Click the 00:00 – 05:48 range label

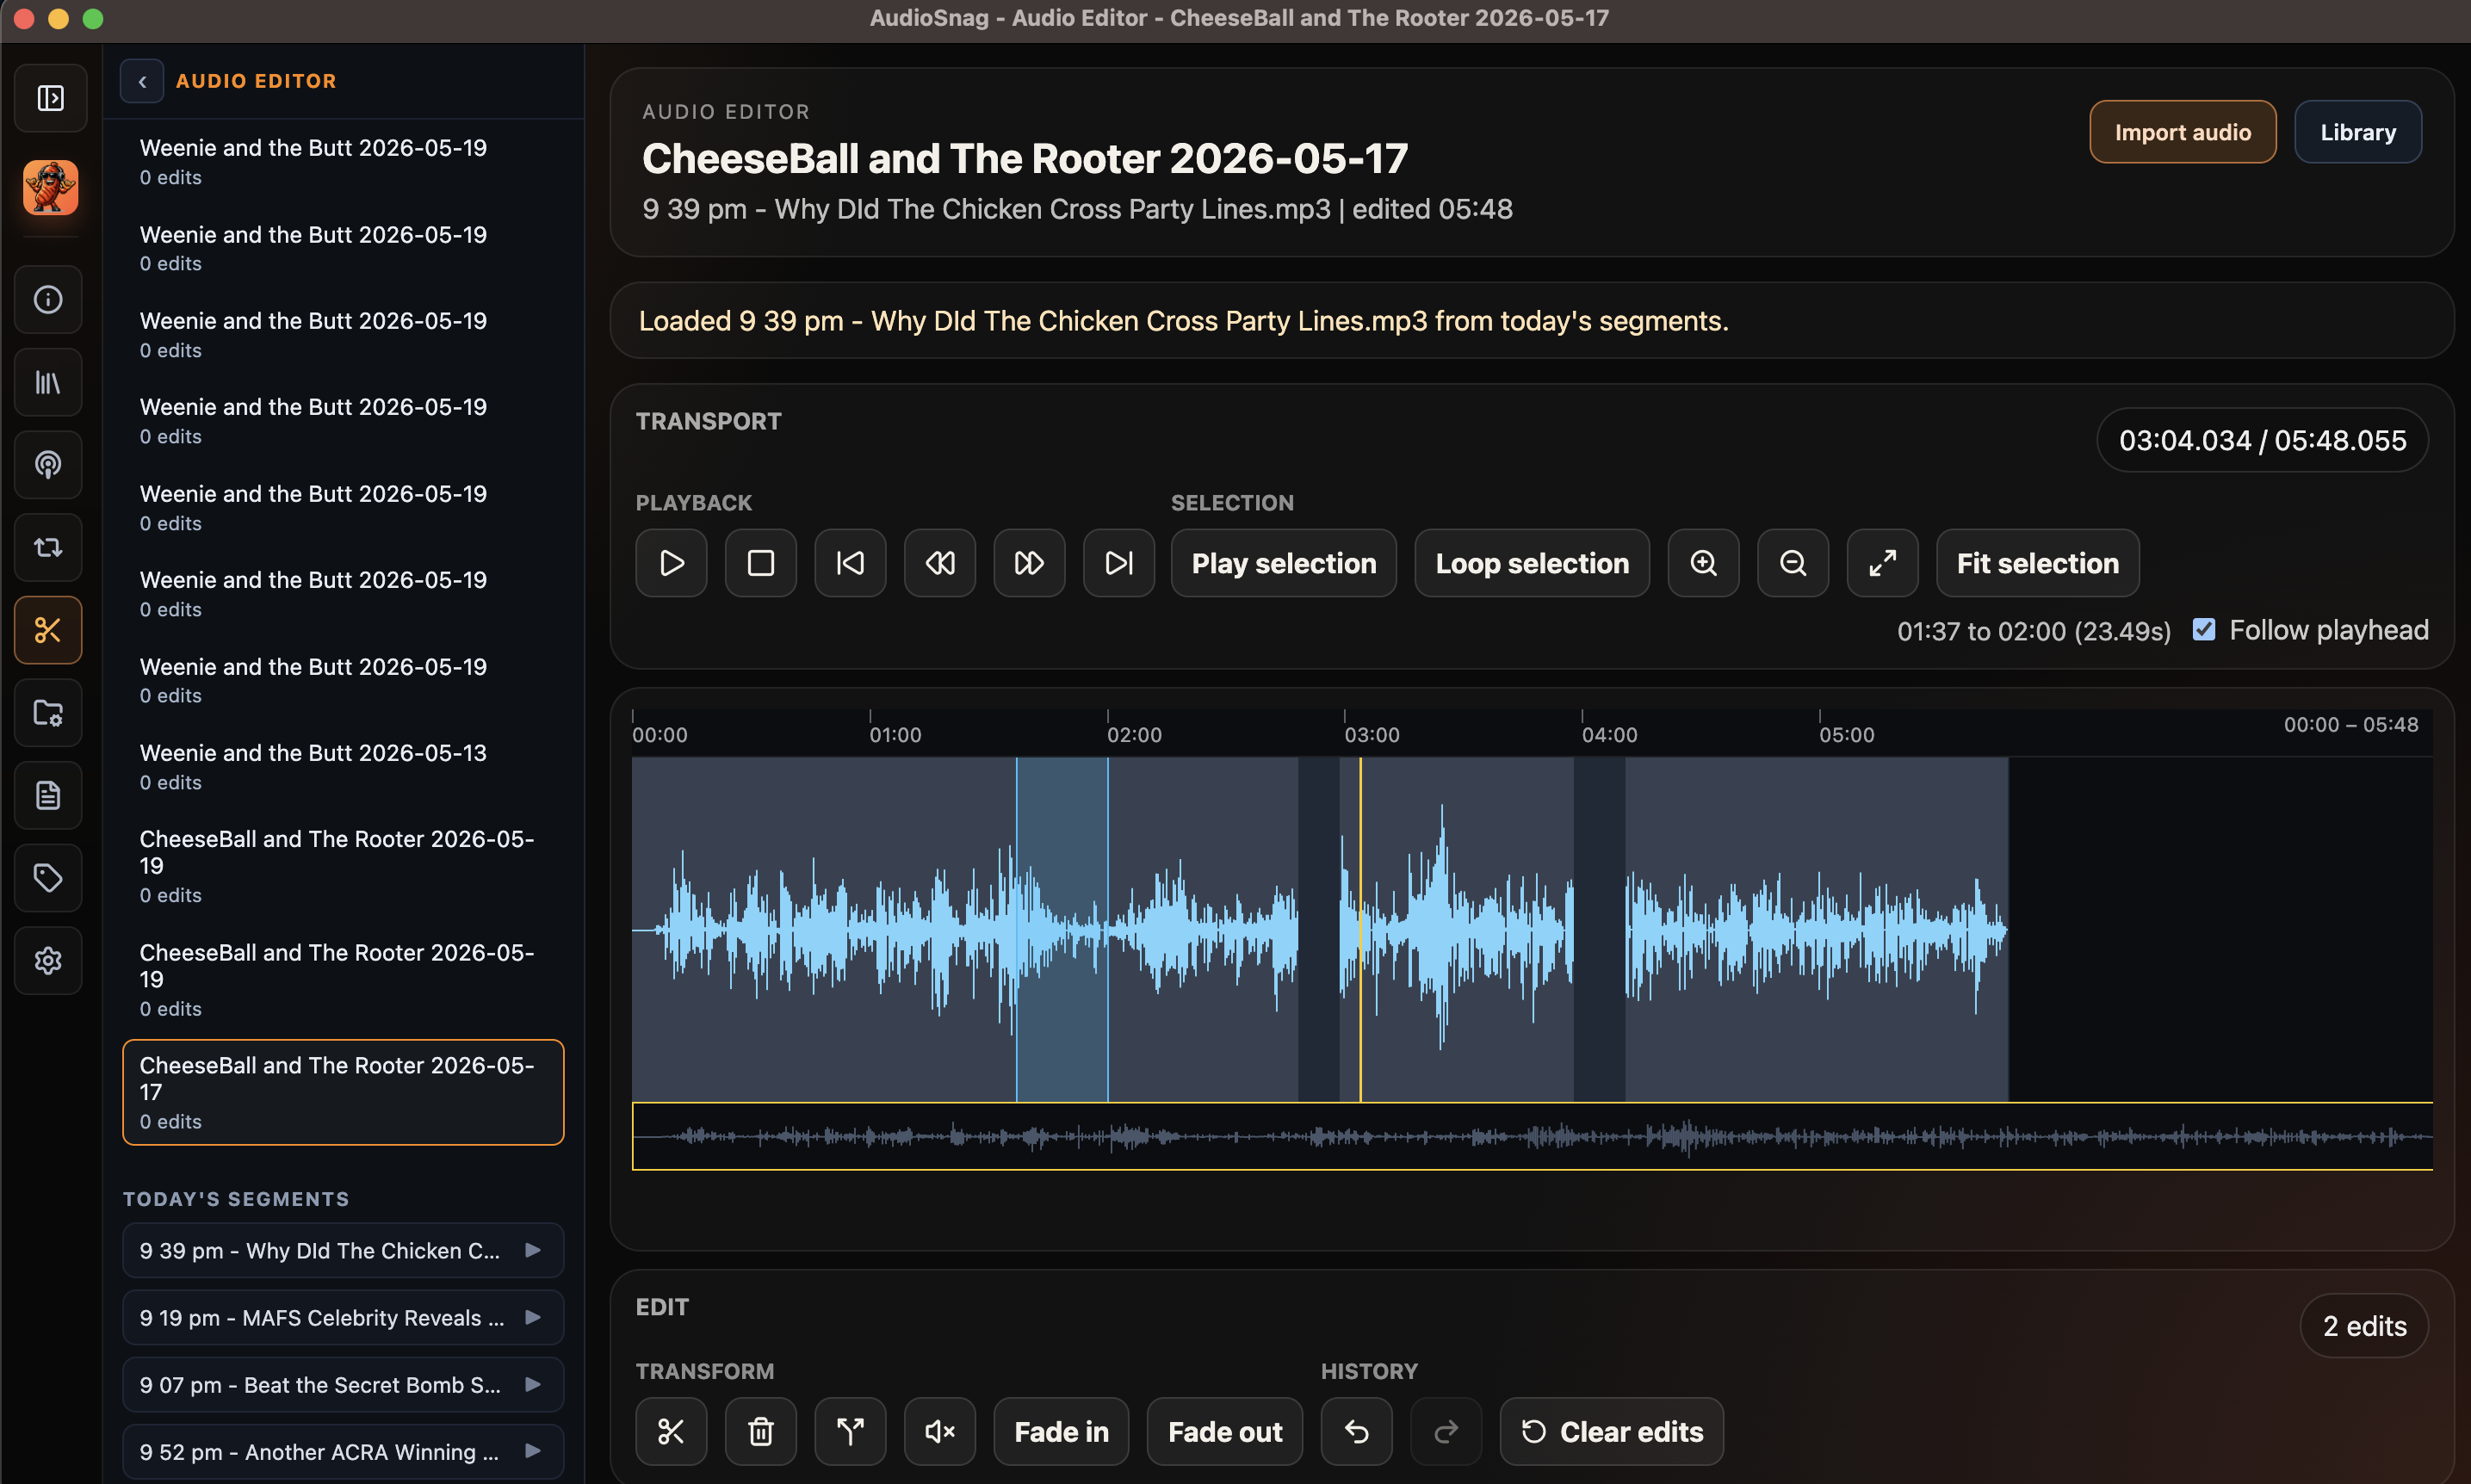coord(2350,725)
